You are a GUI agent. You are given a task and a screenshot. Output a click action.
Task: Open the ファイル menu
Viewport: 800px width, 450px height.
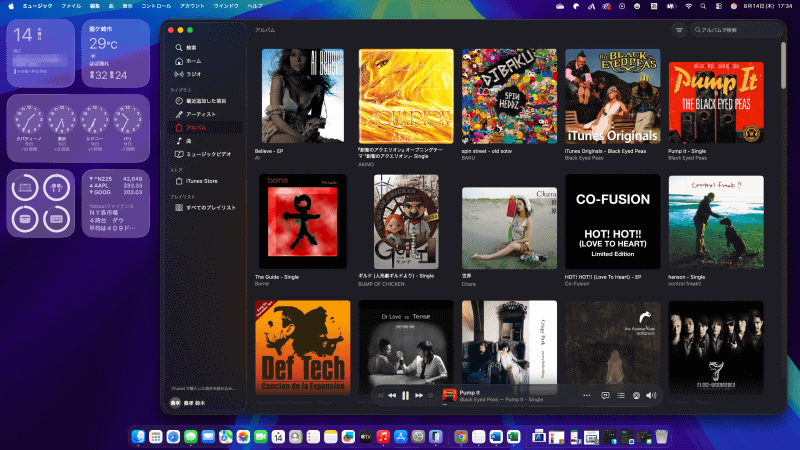tap(71, 6)
